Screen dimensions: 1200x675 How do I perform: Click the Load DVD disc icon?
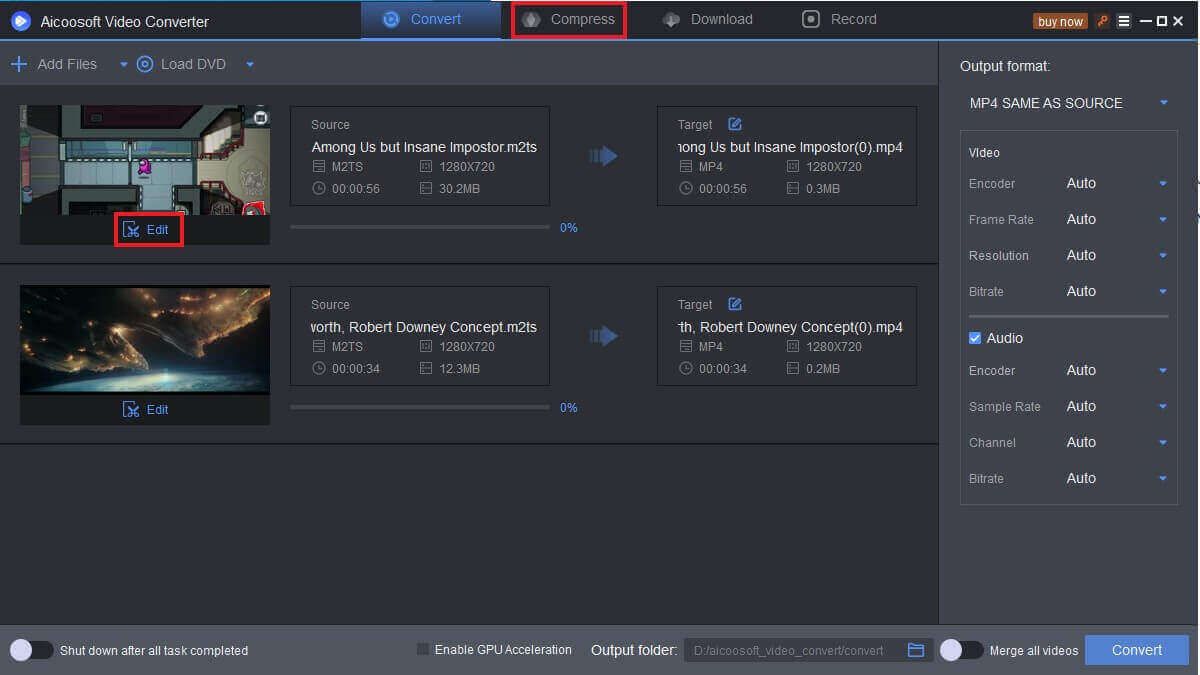(145, 64)
